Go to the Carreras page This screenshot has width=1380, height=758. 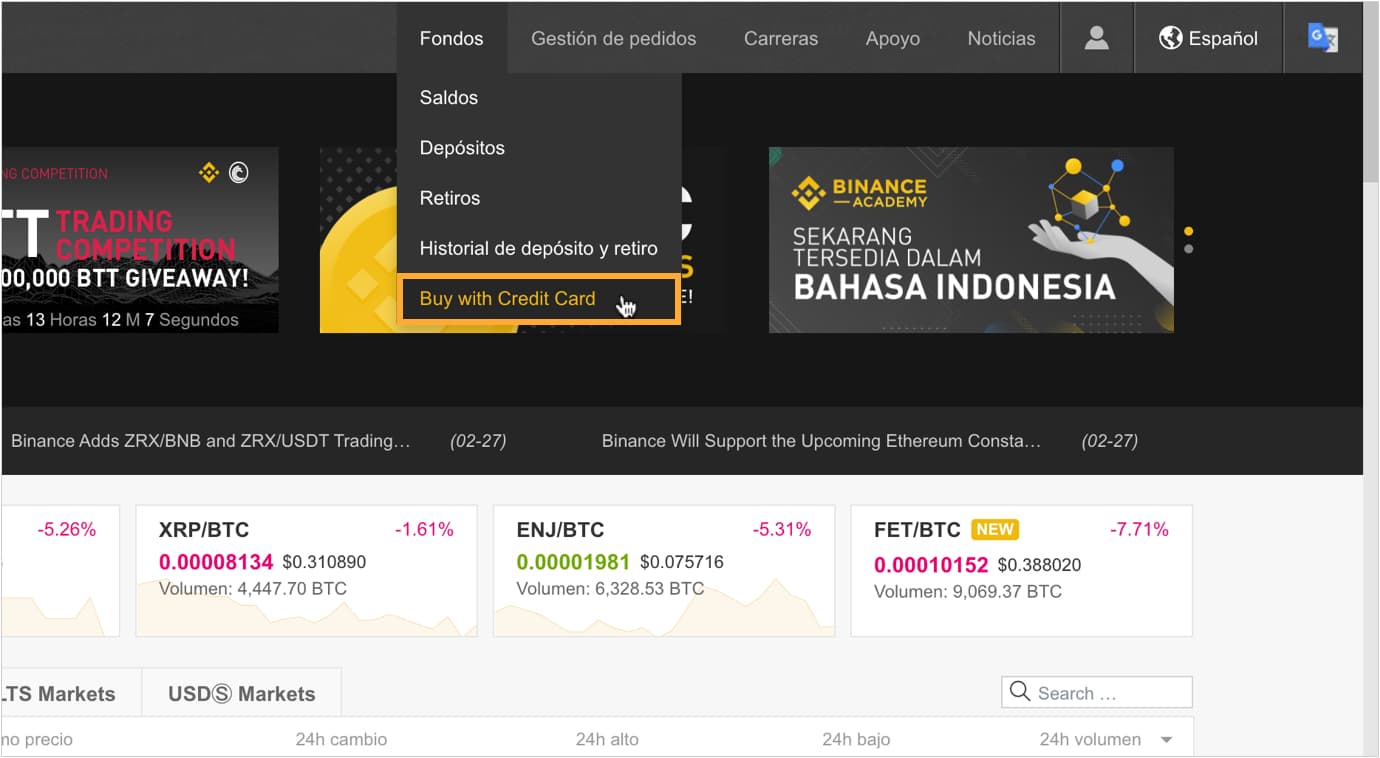pyautogui.click(x=781, y=38)
